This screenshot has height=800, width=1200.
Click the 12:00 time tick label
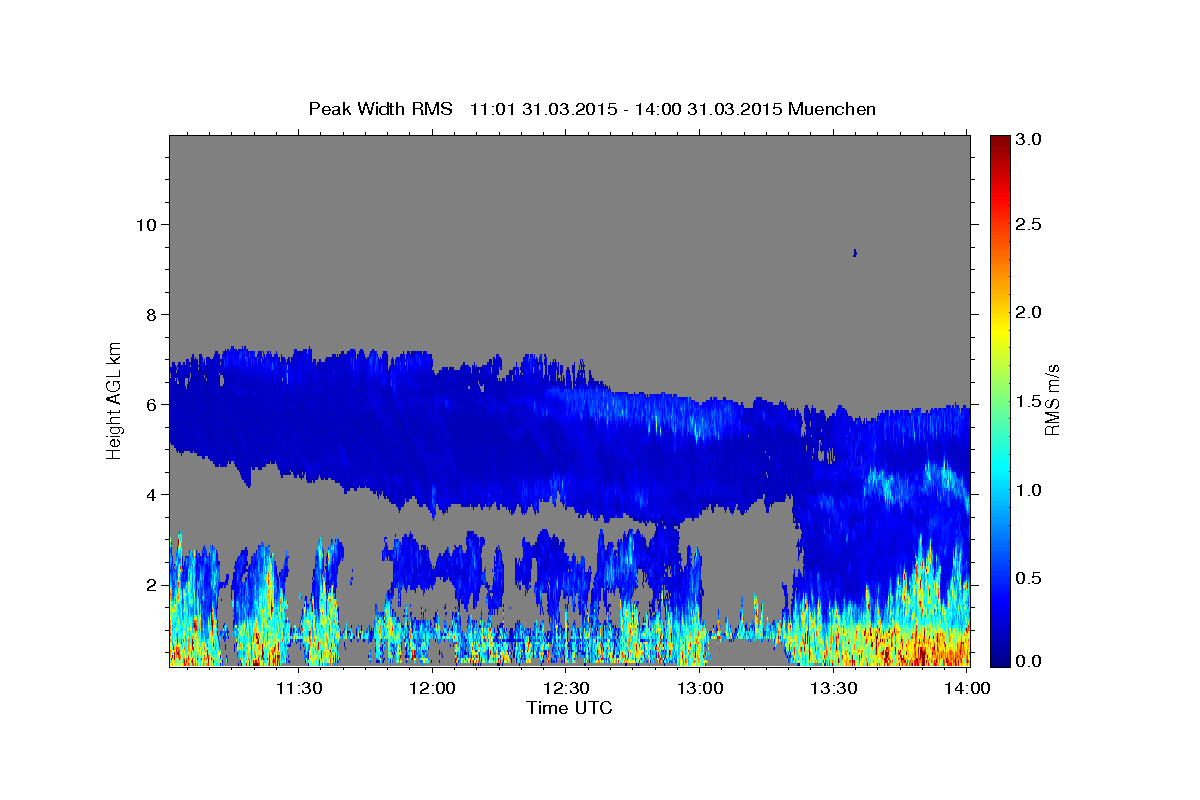(x=433, y=688)
